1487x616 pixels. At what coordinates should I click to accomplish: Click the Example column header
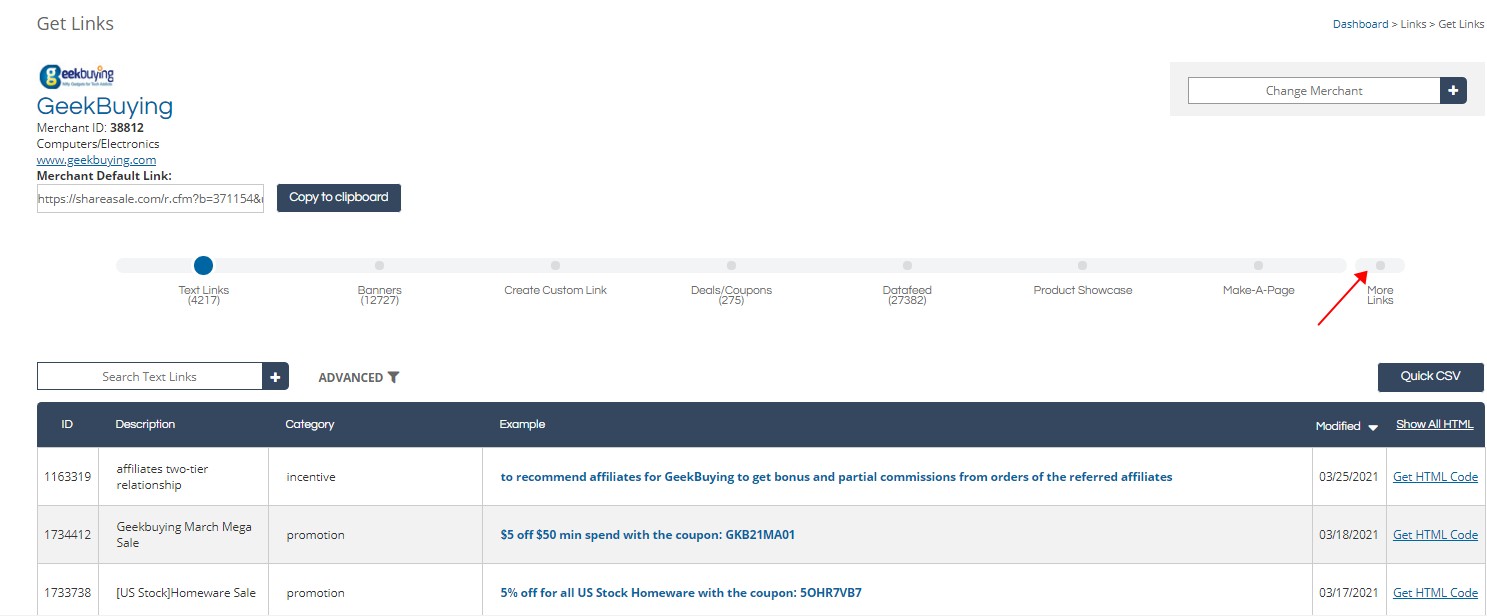[522, 424]
